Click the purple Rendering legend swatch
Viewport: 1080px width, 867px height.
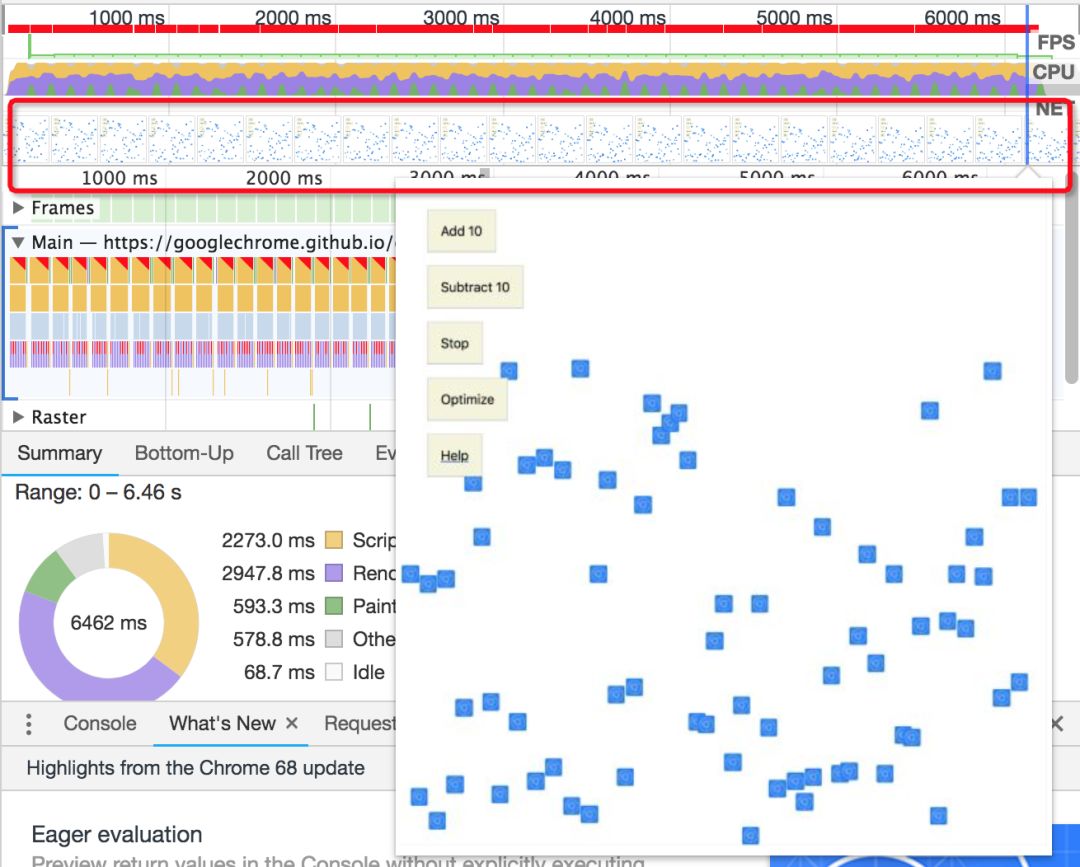tap(334, 574)
